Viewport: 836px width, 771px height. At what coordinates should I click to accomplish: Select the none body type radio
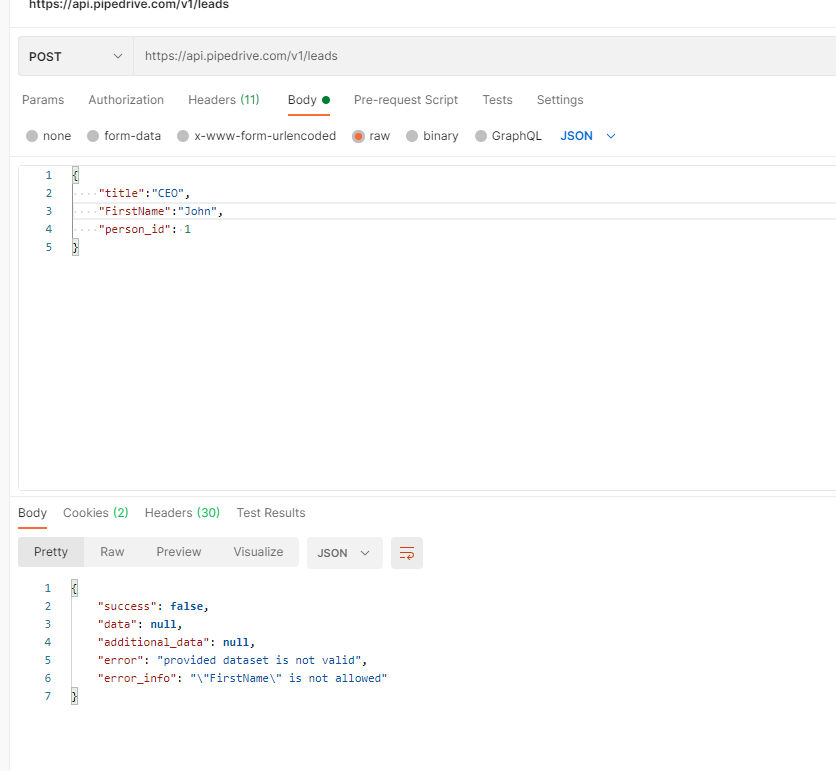pyautogui.click(x=32, y=136)
